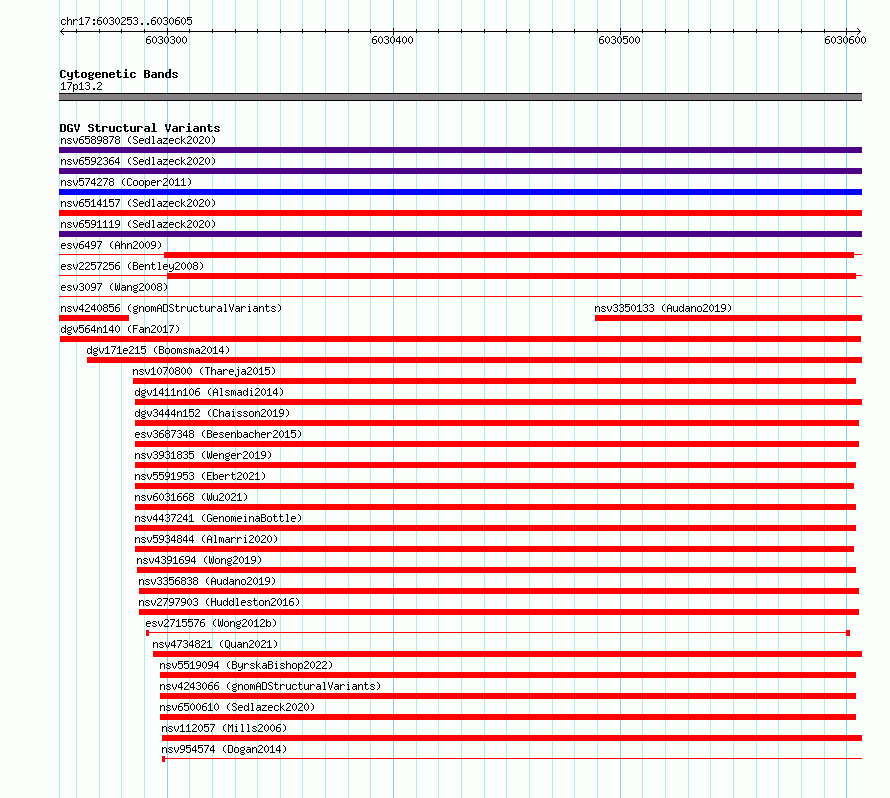
Task: Click nsv2797903 (Huddleston2016) label
Action: 219,602
